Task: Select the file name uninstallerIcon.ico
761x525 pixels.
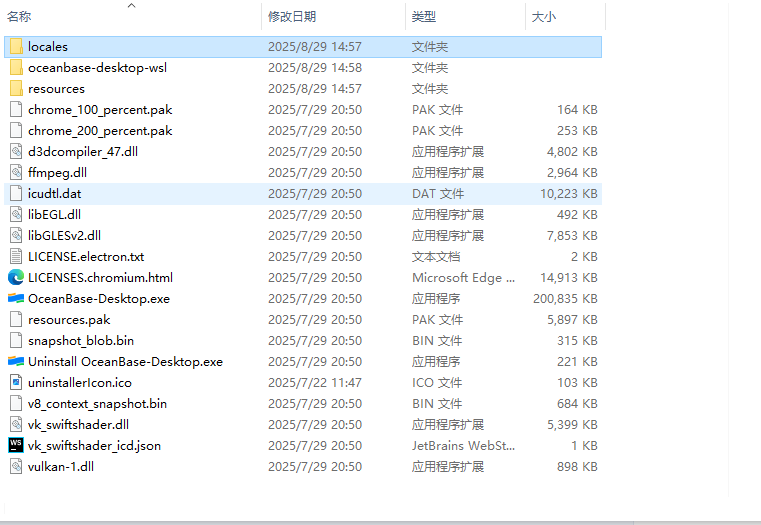Action: 80,382
